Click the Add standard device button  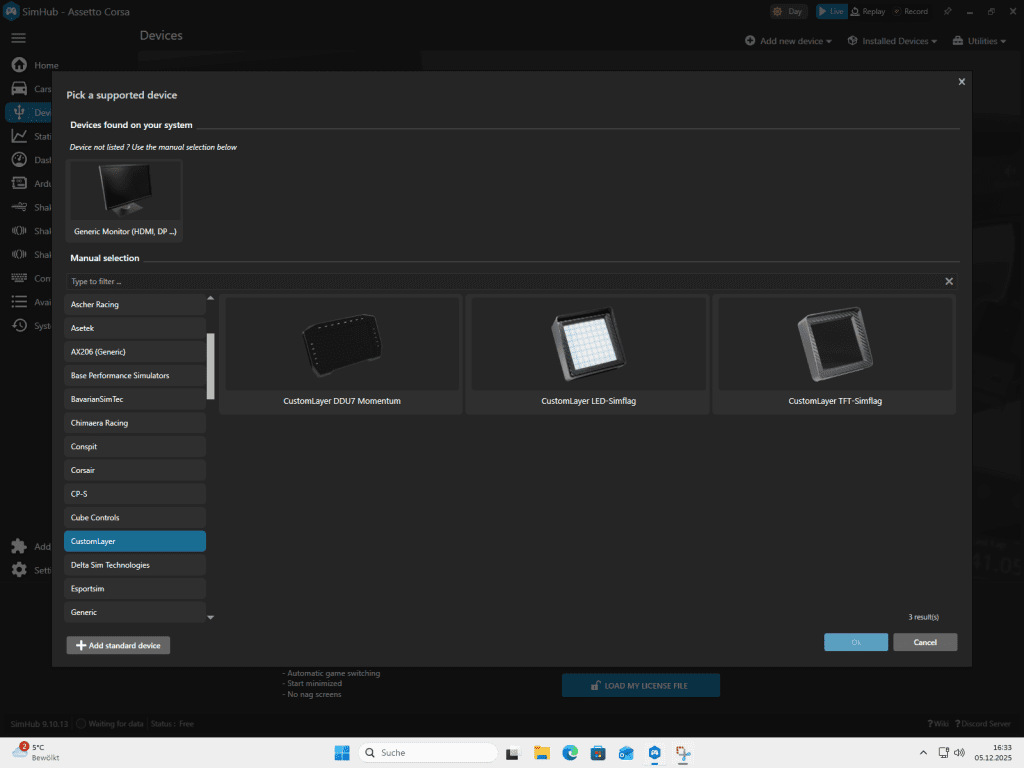click(118, 646)
